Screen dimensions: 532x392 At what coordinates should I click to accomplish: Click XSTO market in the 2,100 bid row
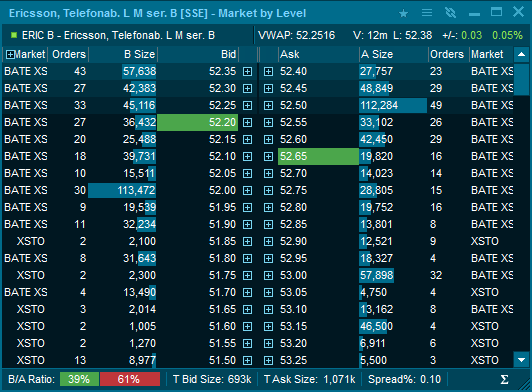[31, 241]
